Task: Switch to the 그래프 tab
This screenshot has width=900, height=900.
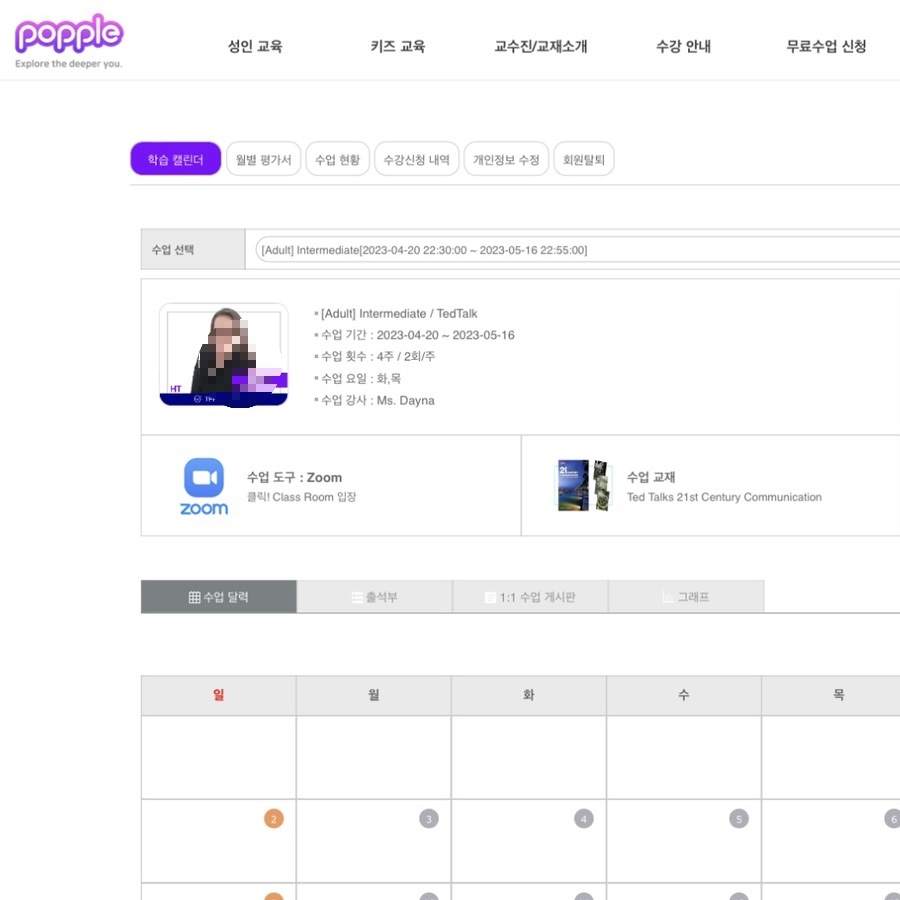Action: point(686,597)
